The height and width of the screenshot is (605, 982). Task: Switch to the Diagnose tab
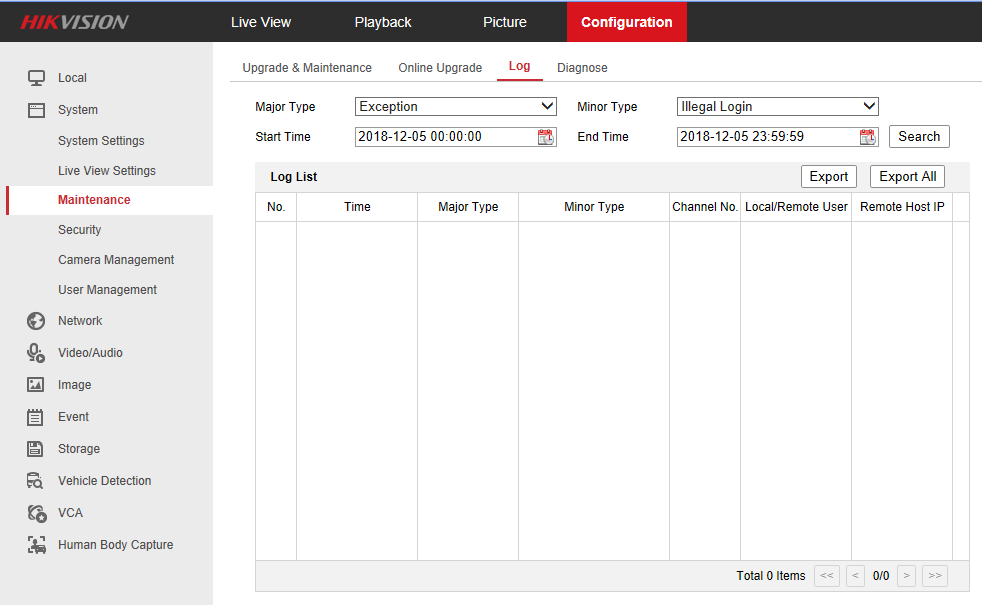click(x=582, y=68)
